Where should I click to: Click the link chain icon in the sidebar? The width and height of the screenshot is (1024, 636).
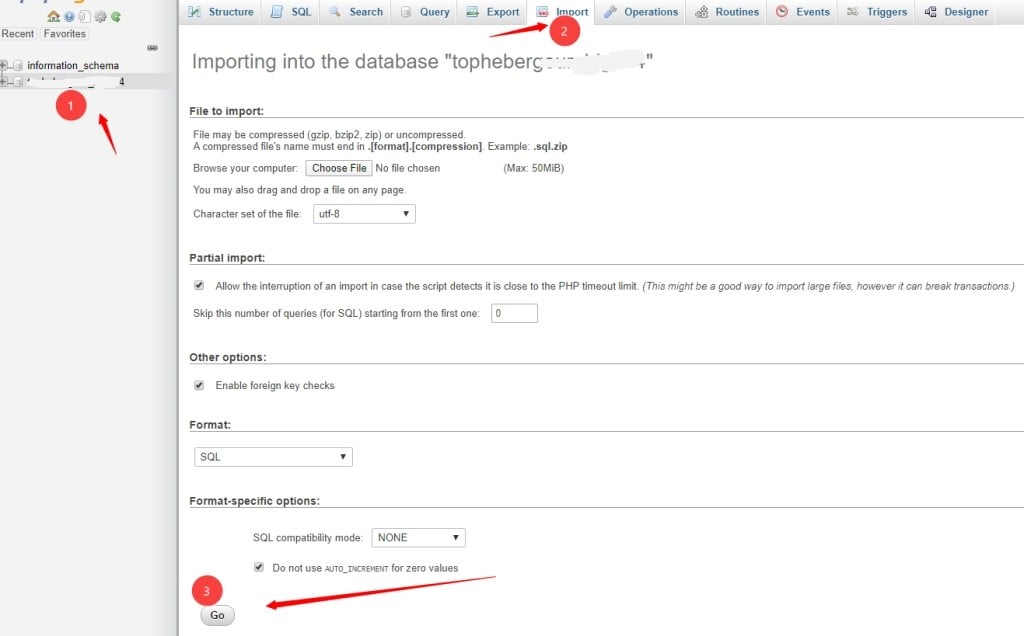152,48
